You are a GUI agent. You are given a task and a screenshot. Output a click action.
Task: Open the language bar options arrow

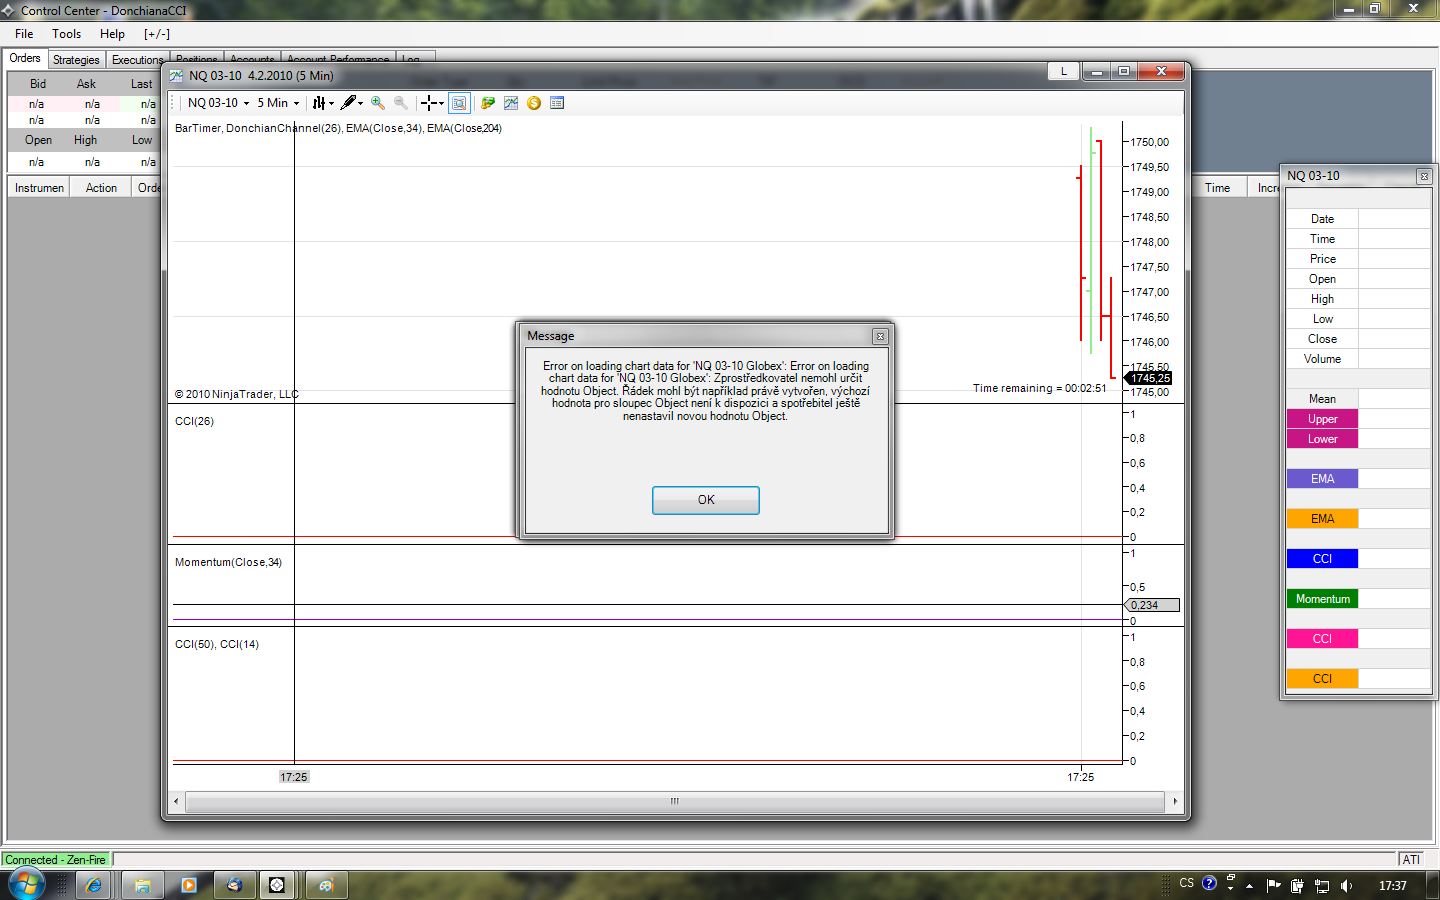[1230, 888]
